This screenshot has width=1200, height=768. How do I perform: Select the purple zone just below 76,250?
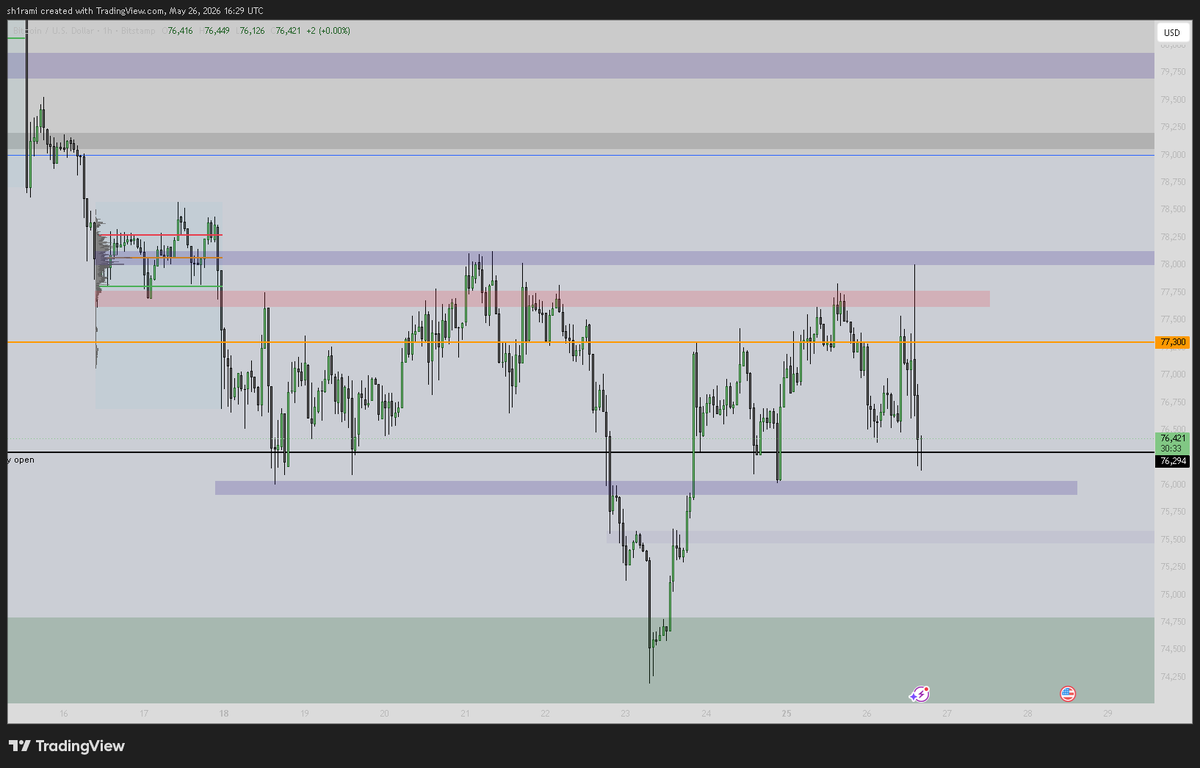click(646, 488)
